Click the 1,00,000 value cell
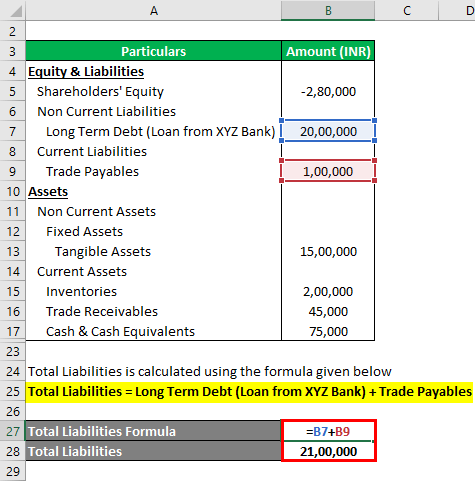This screenshot has height=481, width=475. (328, 171)
